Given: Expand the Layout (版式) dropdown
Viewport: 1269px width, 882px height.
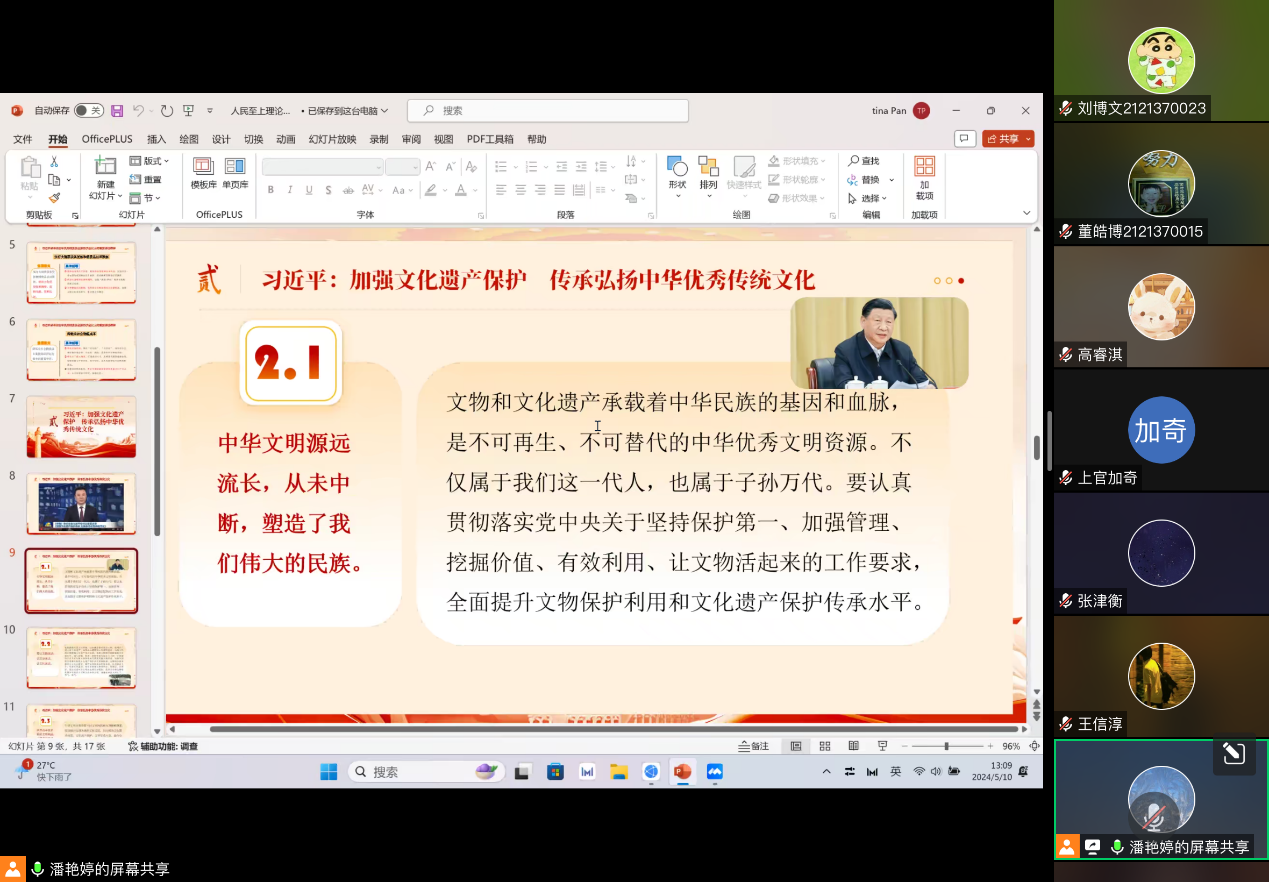Looking at the screenshot, I should 150,161.
